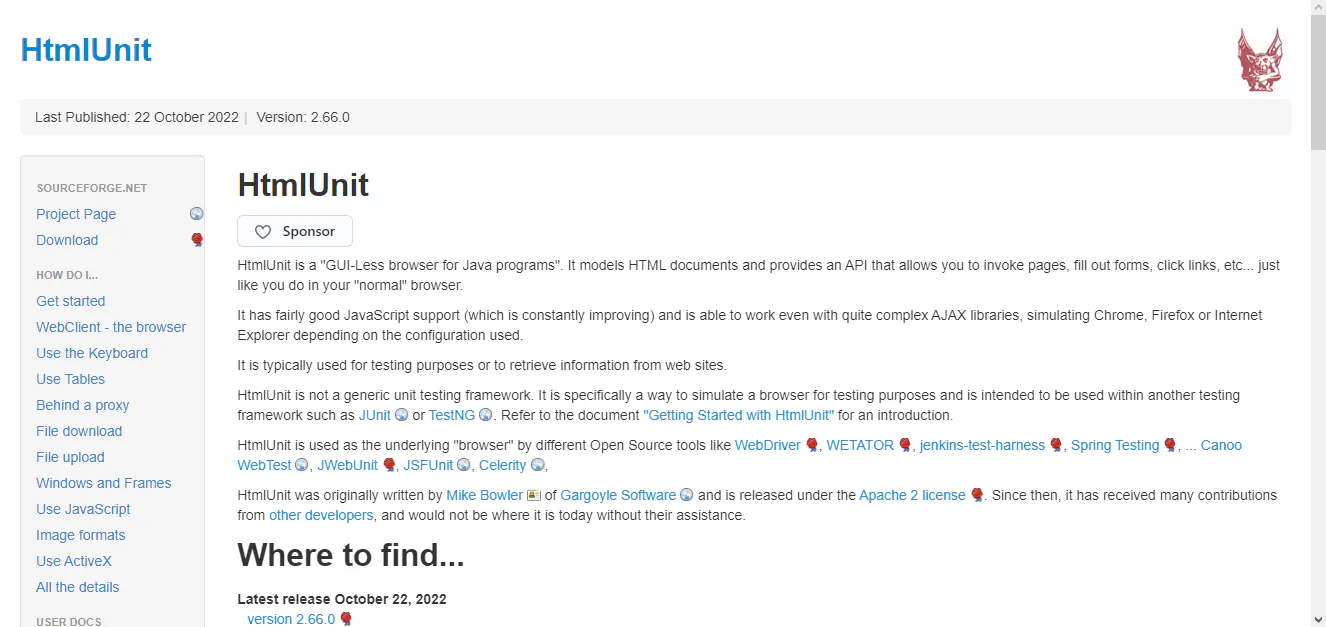Click the seal icon after Apache 2 license
The width and height of the screenshot is (1326, 627).
[x=975, y=494]
